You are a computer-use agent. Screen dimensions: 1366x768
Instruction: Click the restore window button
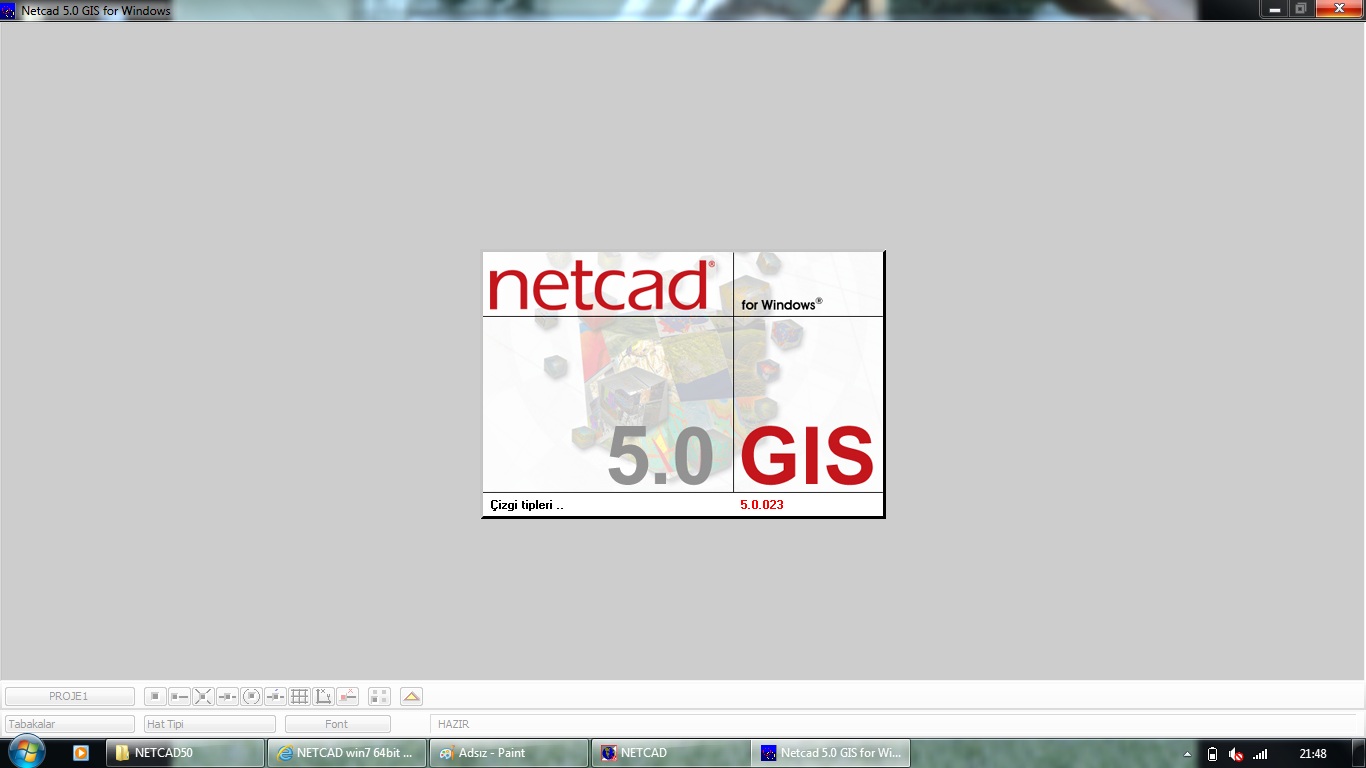click(1301, 9)
